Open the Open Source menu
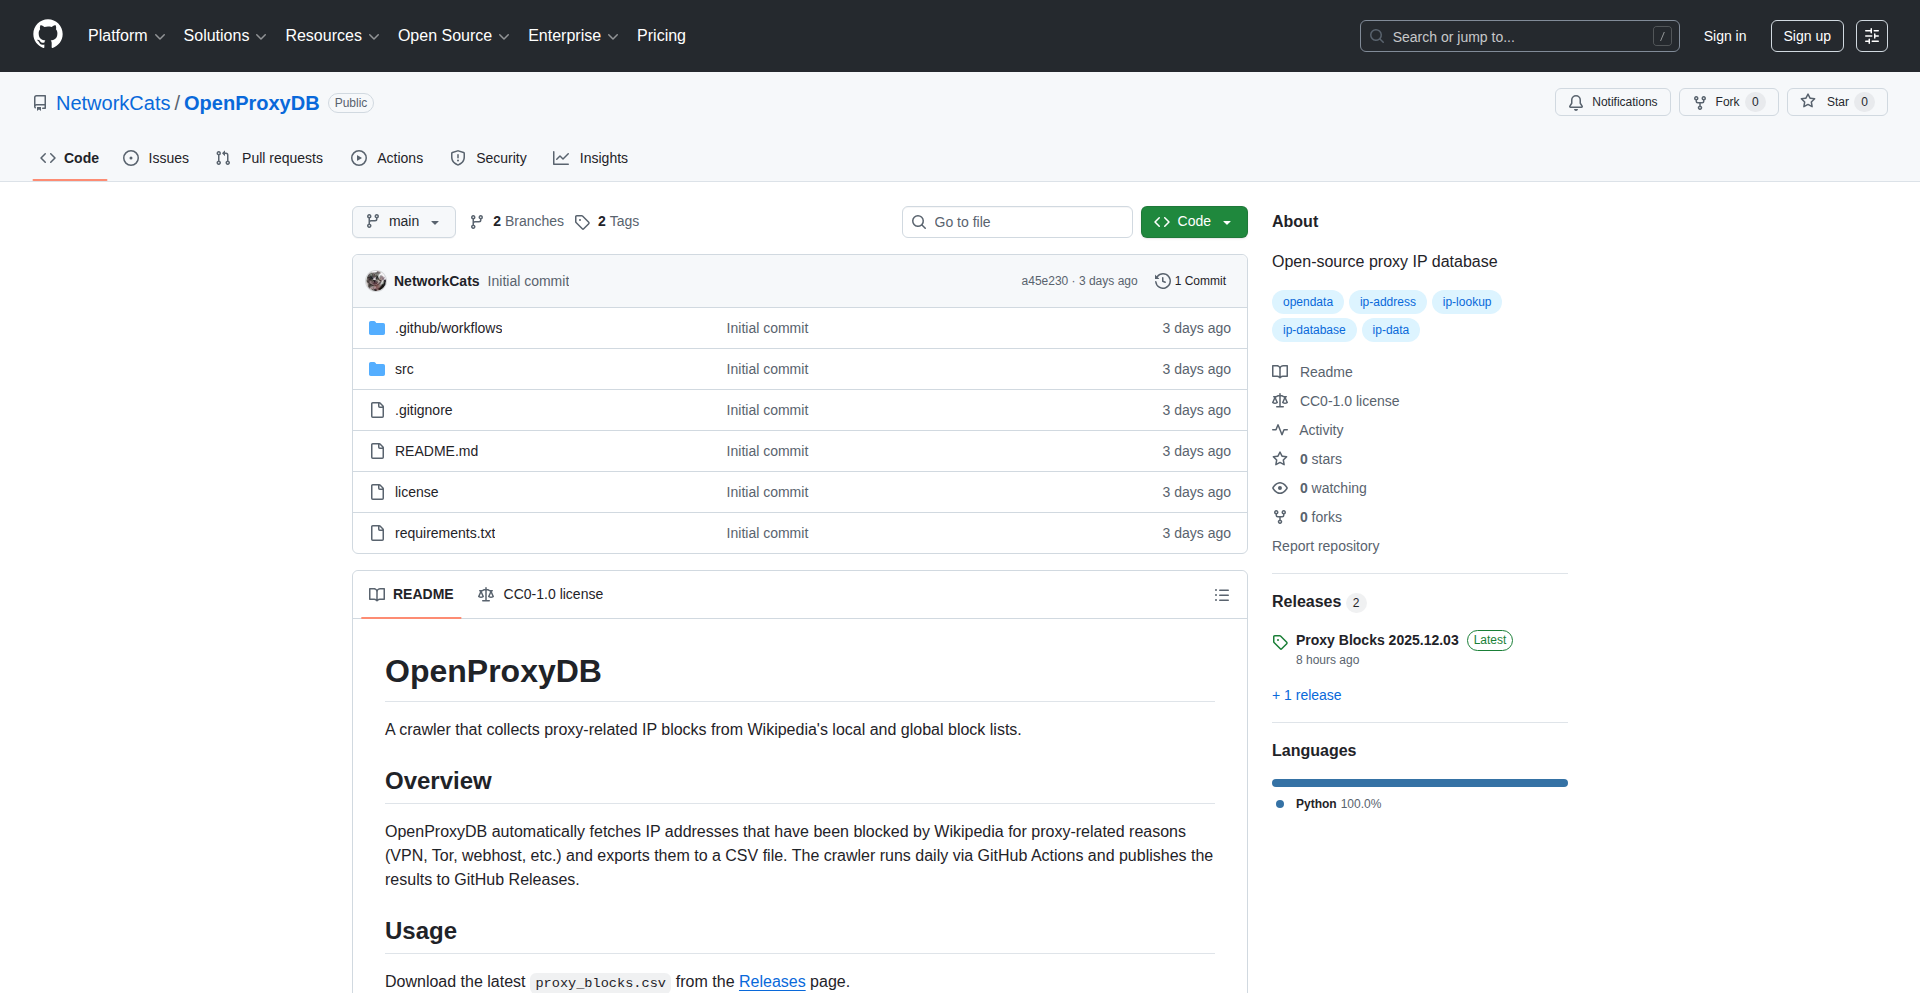This screenshot has height=993, width=1920. [452, 36]
